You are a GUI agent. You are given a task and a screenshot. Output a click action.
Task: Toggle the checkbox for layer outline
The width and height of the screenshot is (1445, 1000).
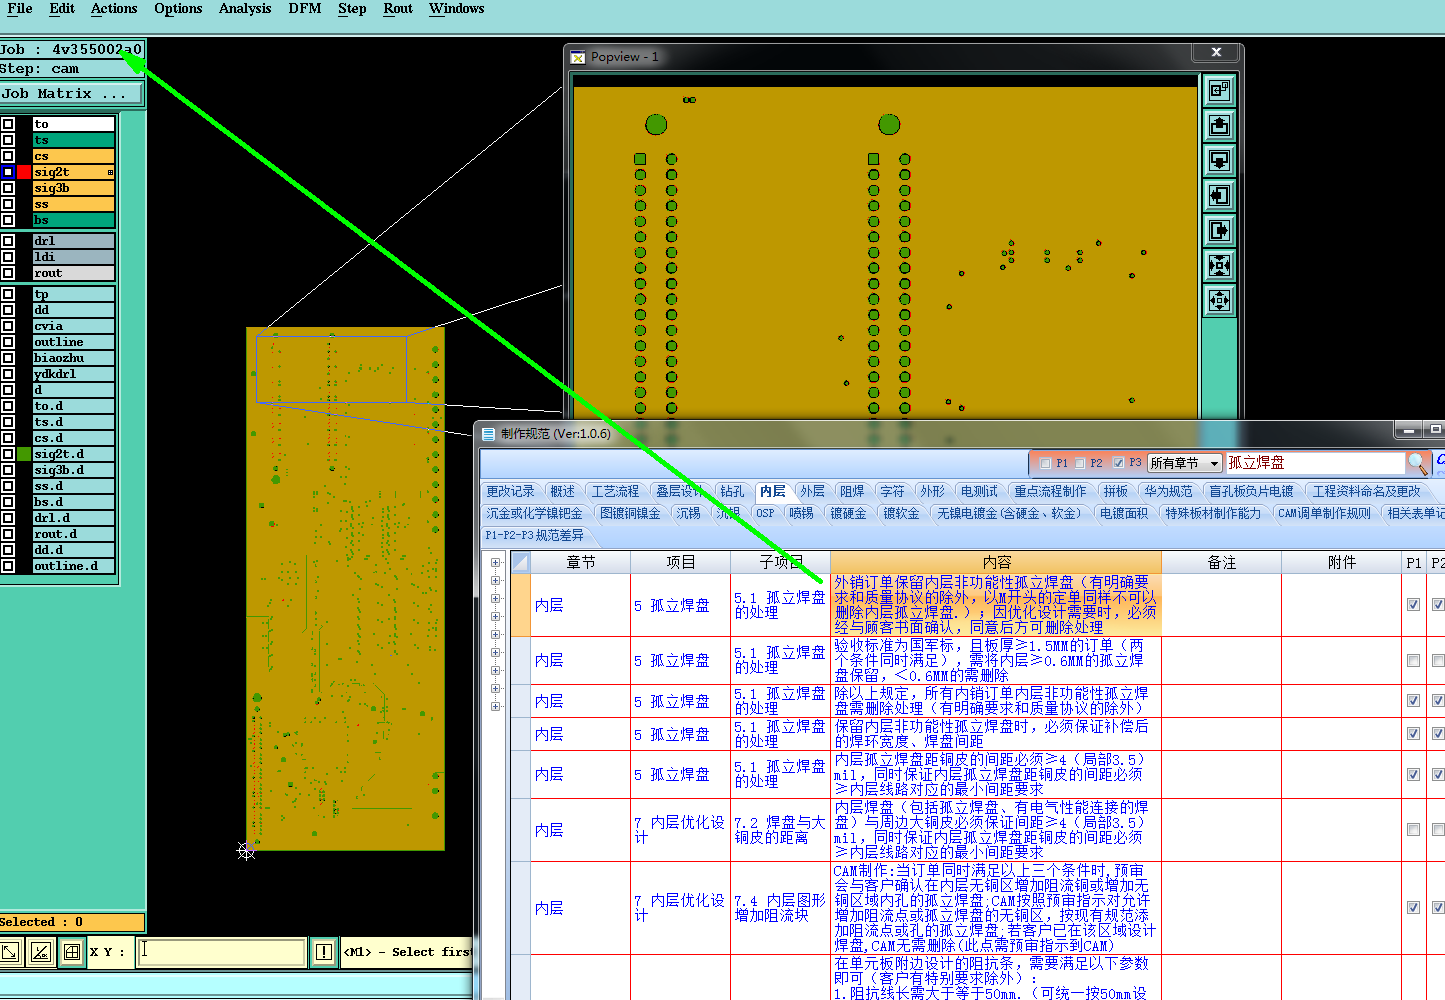point(8,342)
